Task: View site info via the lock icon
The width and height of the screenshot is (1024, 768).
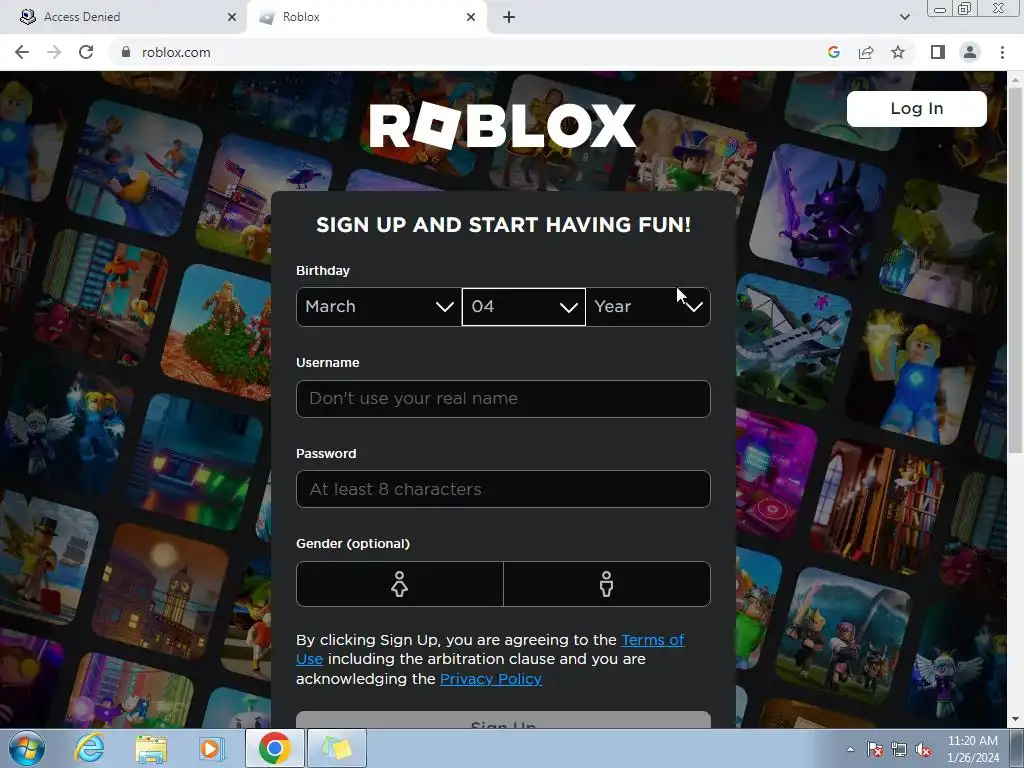Action: pos(126,52)
